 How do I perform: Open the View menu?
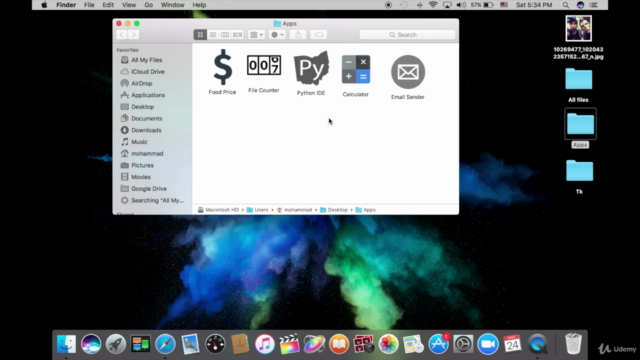click(x=129, y=5)
